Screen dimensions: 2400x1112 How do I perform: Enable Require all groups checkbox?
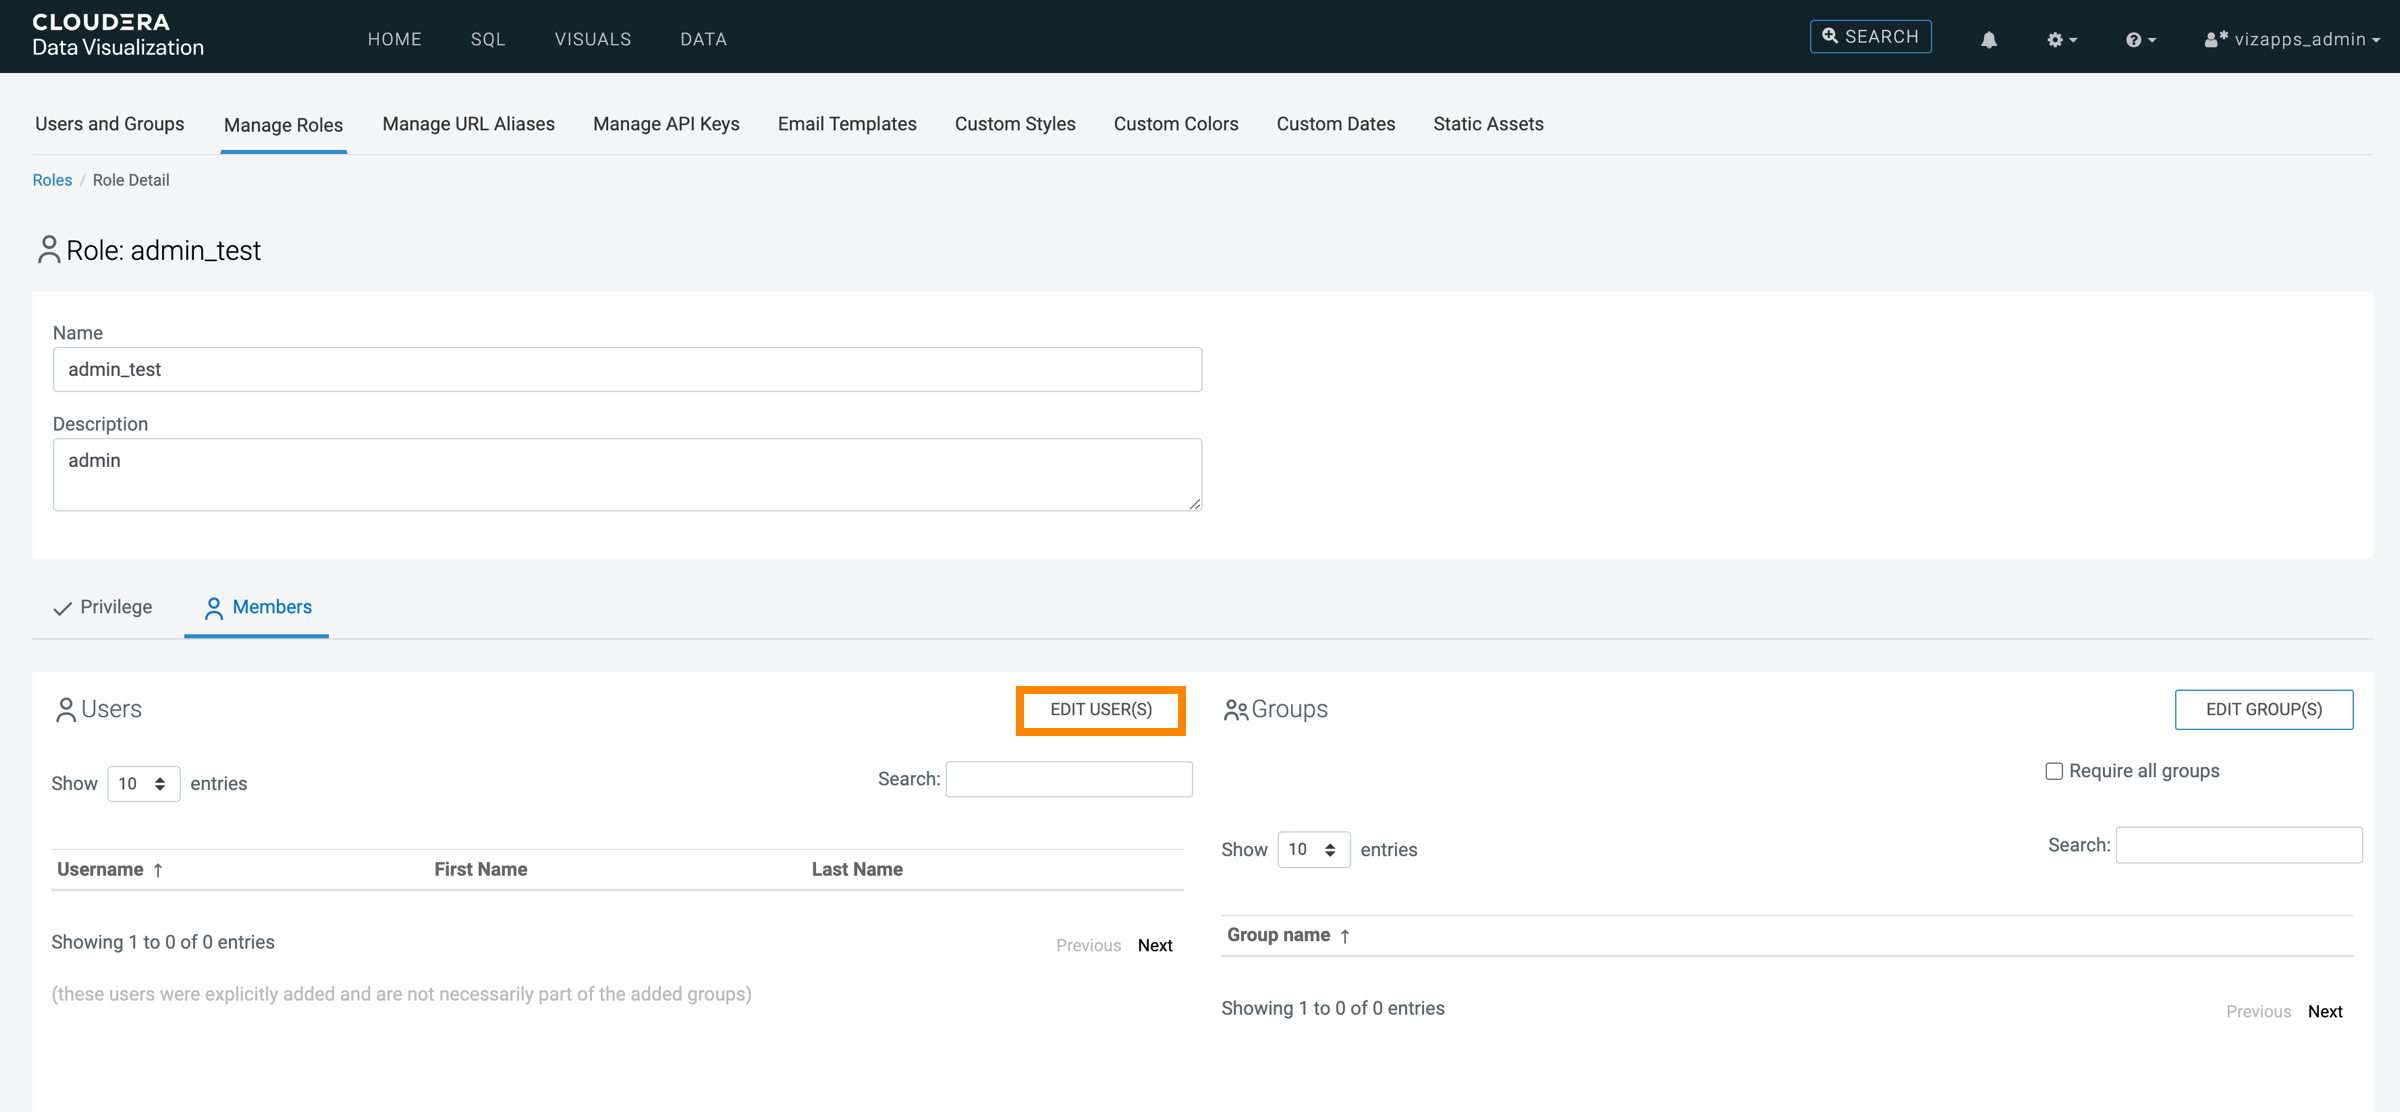click(2054, 771)
